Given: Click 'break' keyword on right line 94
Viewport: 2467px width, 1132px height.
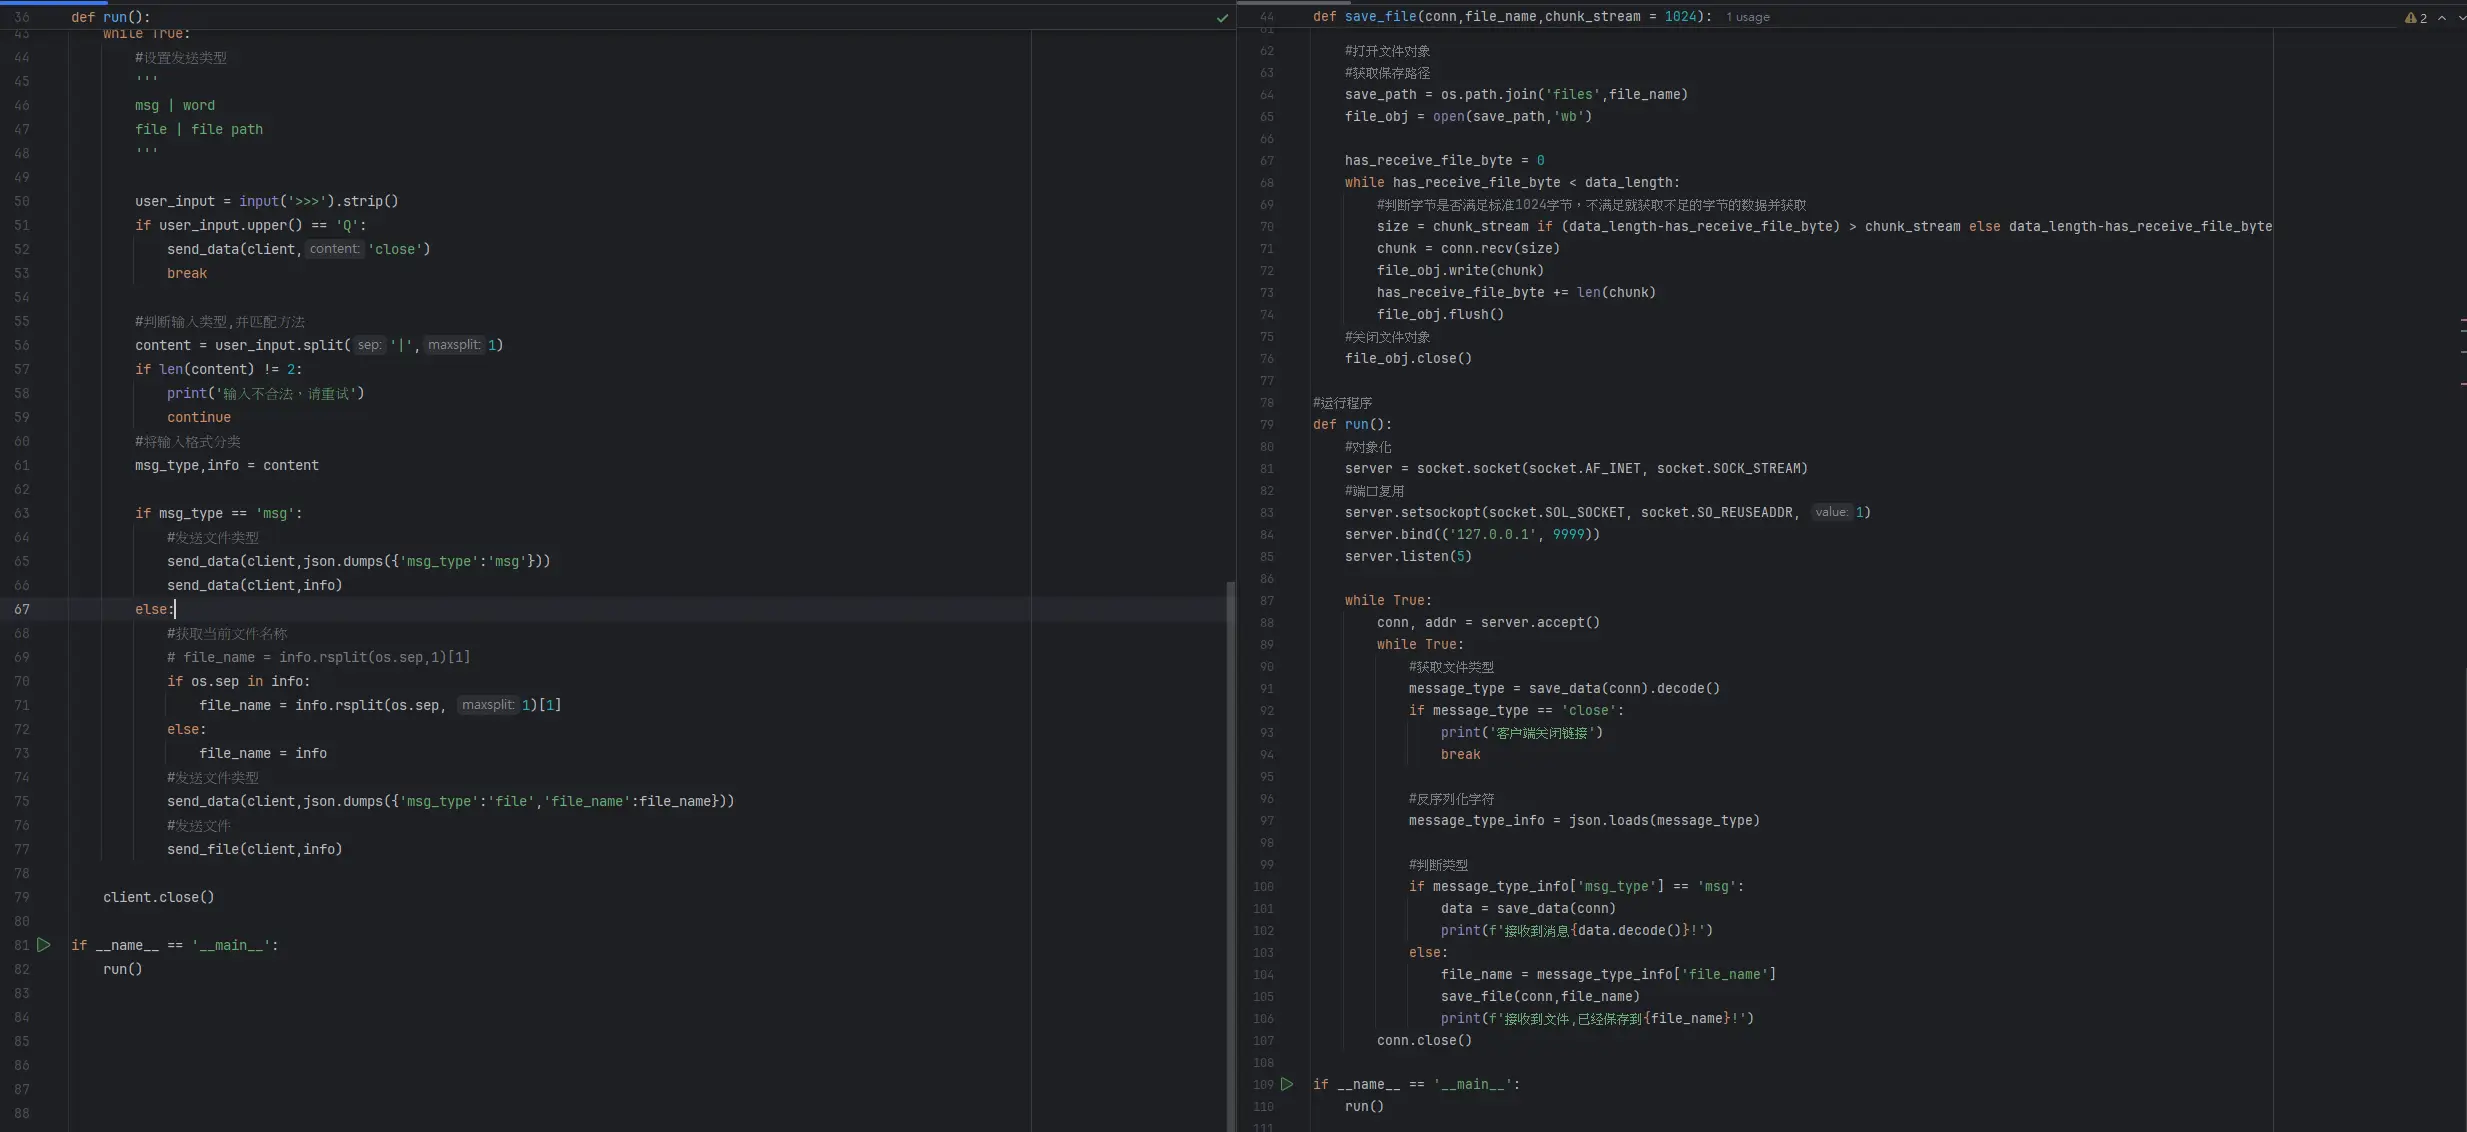Looking at the screenshot, I should 1460,754.
